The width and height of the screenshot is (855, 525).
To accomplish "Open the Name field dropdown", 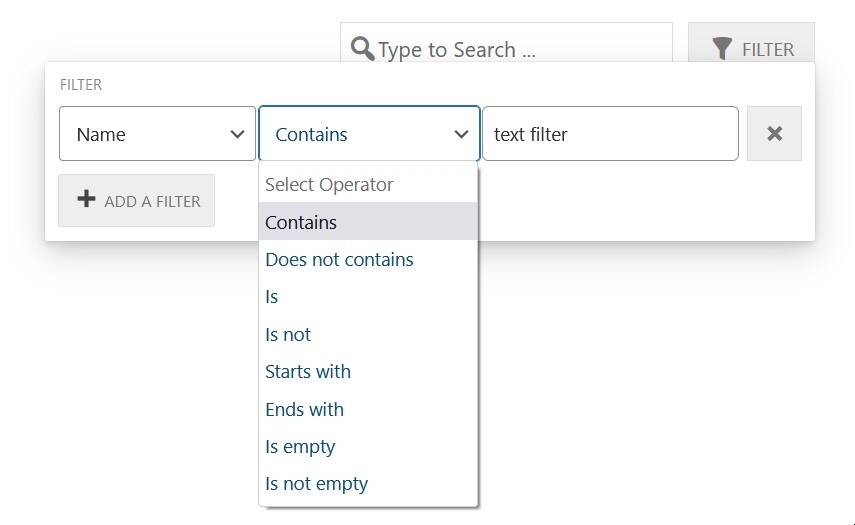I will [158, 134].
